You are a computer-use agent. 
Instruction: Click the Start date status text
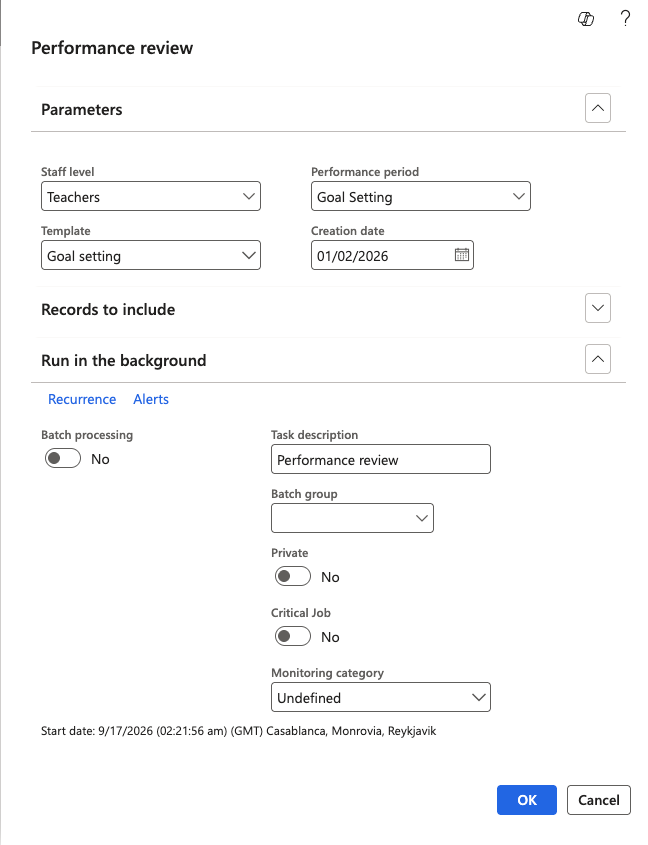[238, 731]
